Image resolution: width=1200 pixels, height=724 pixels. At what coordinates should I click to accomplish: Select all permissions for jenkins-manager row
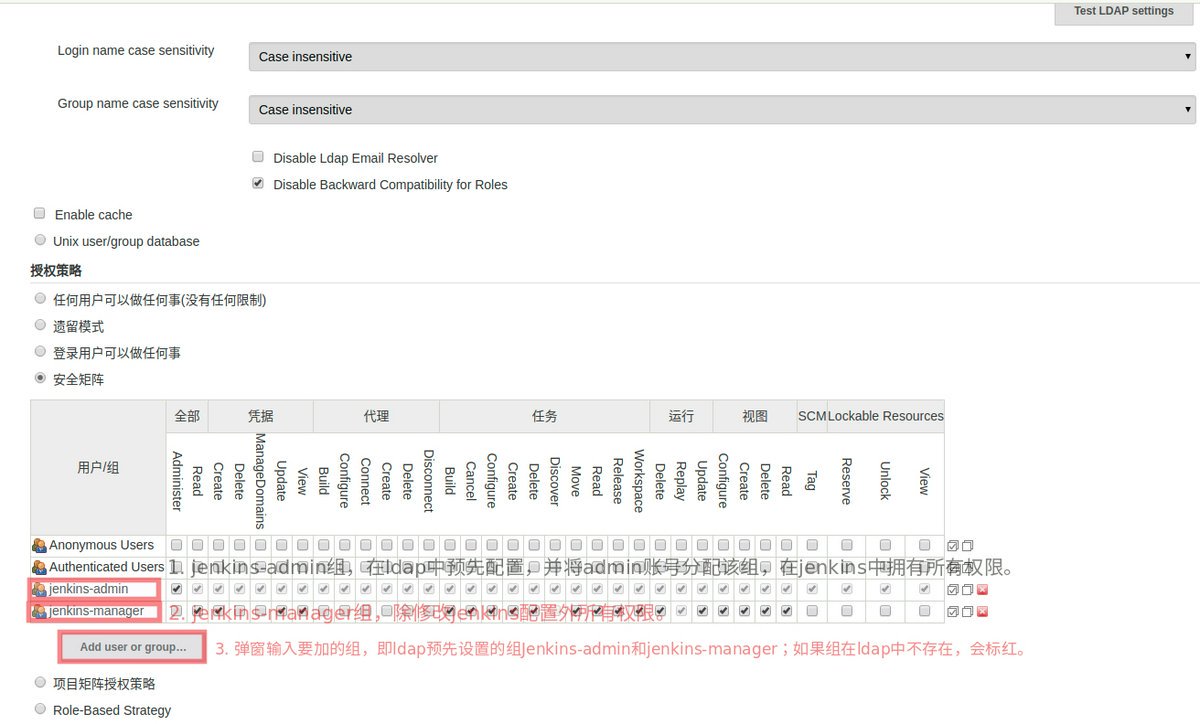[953, 612]
